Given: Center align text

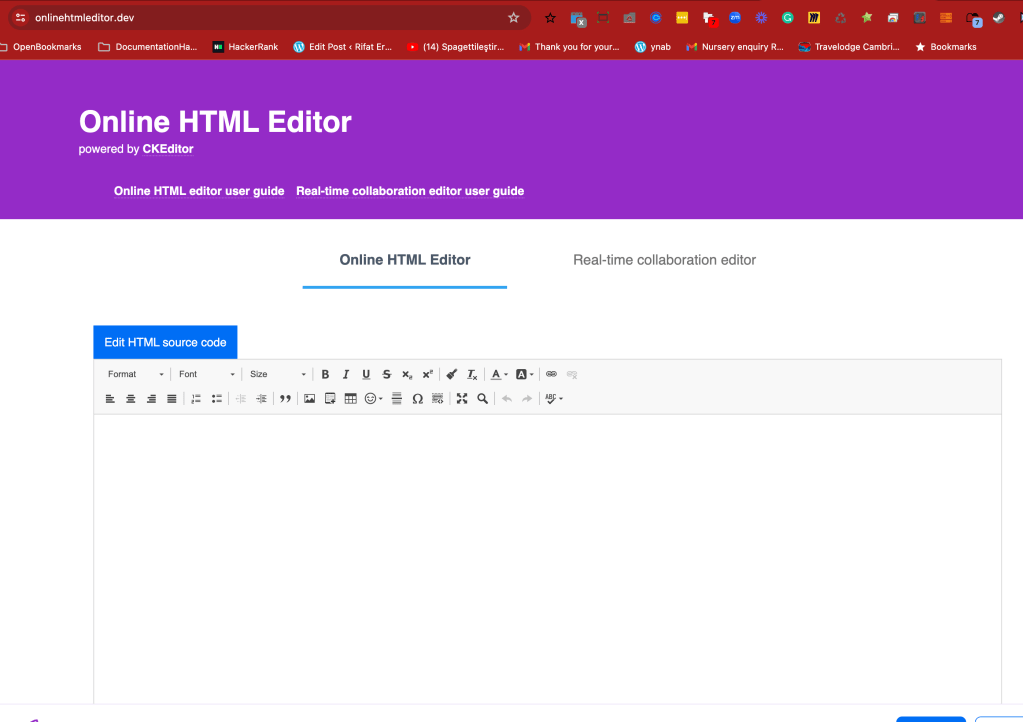Looking at the screenshot, I should (x=130, y=399).
